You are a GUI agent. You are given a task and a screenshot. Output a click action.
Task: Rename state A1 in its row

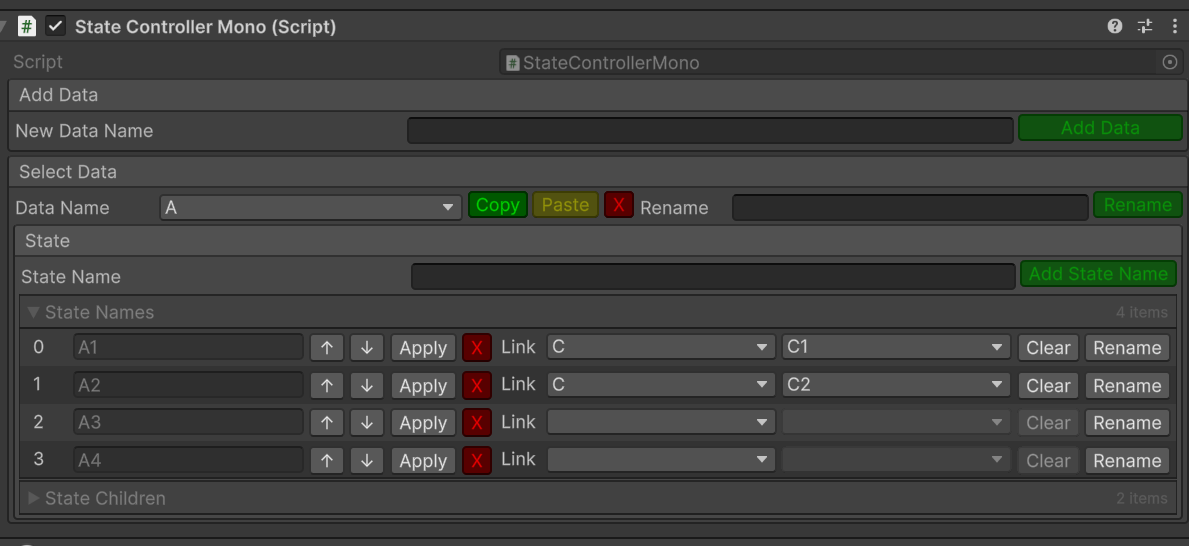pos(1127,348)
